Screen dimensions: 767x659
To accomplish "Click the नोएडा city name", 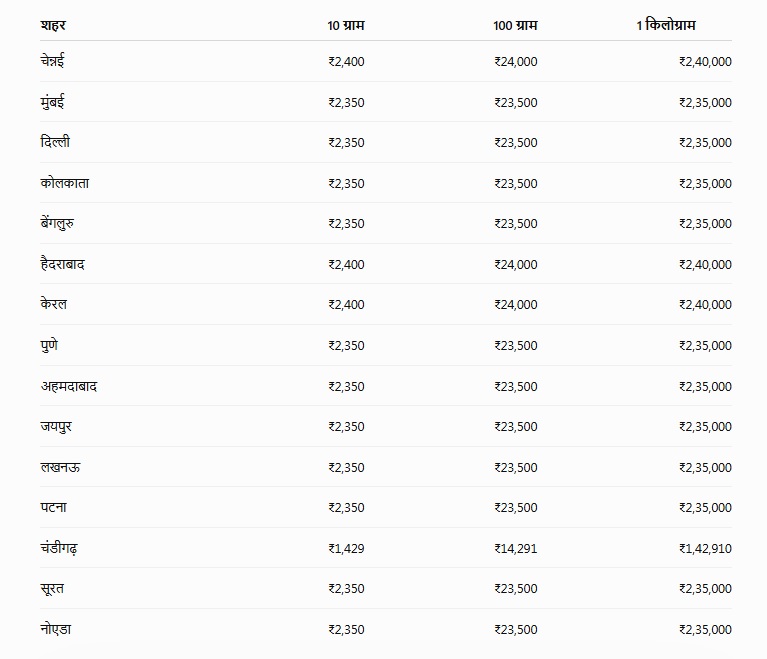I will pos(56,629).
